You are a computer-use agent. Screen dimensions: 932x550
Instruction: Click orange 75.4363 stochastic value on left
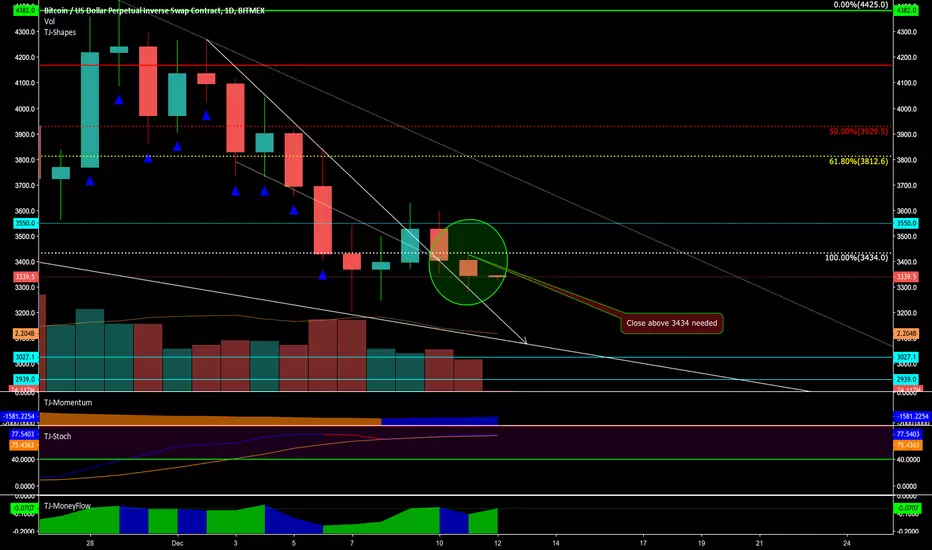click(x=24, y=445)
